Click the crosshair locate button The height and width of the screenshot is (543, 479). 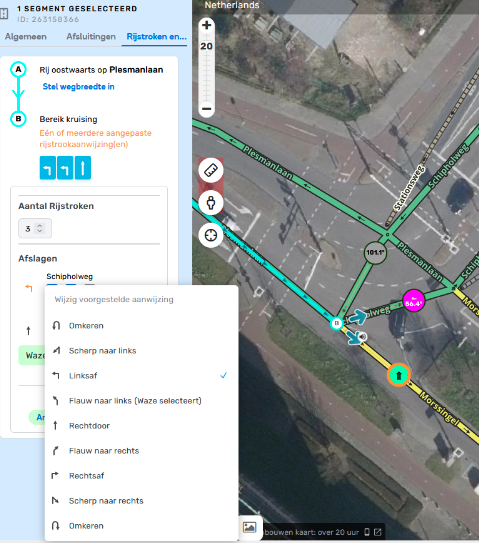coord(211,235)
